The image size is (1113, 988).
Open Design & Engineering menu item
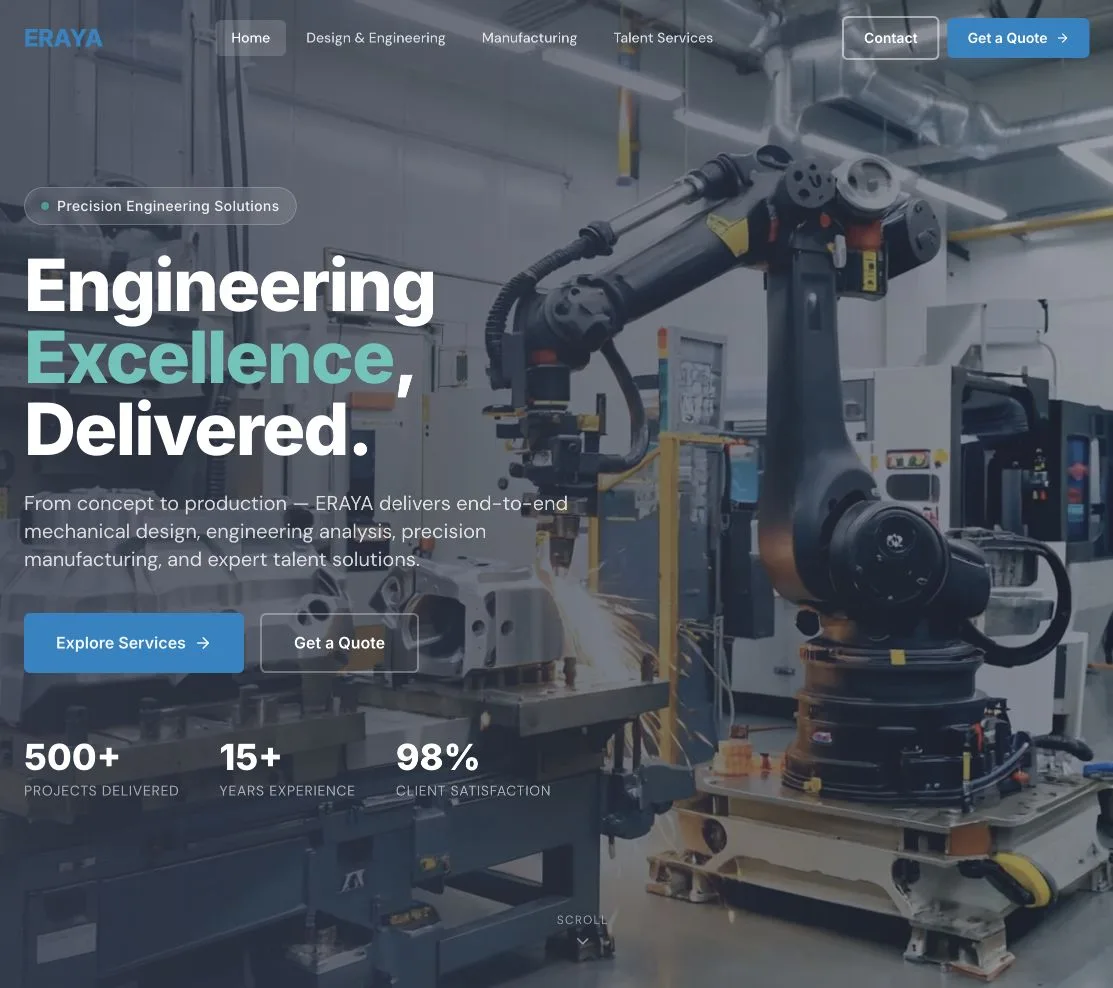pyautogui.click(x=375, y=38)
